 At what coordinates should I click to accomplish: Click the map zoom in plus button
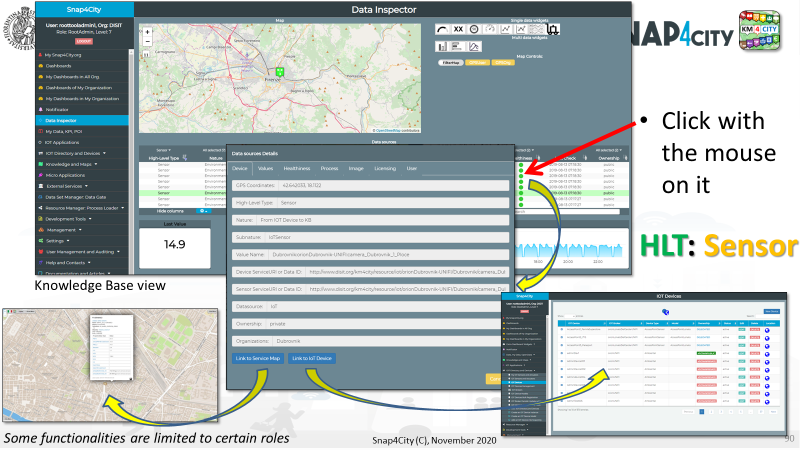point(148,31)
